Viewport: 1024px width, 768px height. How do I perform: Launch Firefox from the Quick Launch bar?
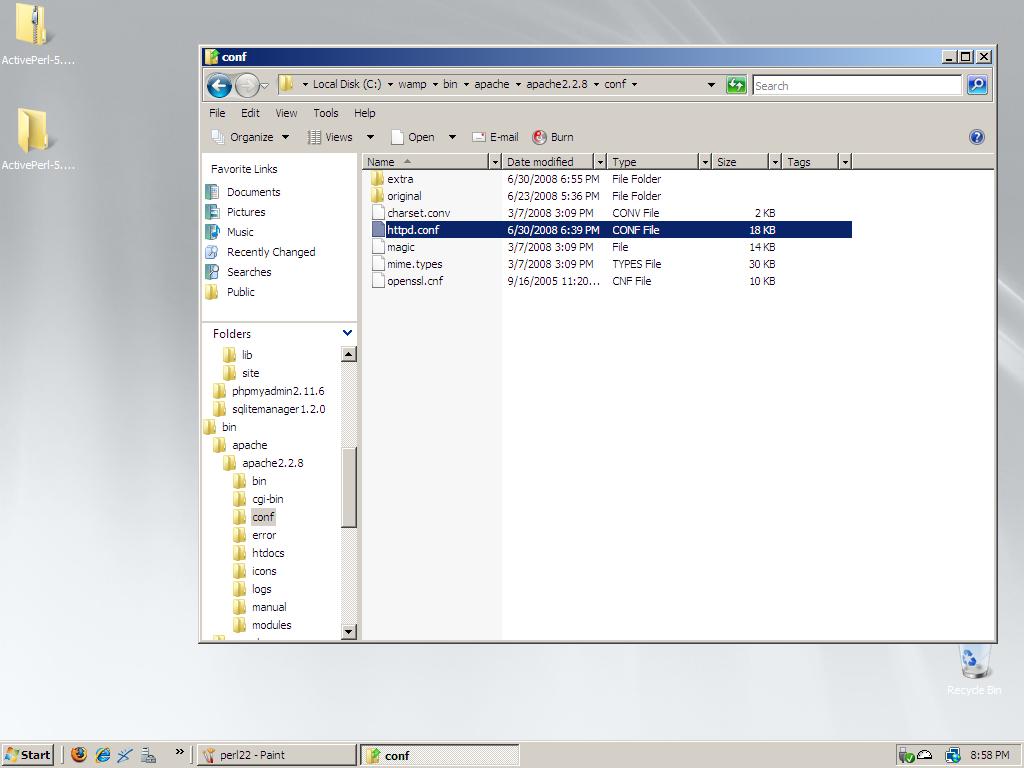(x=79, y=755)
